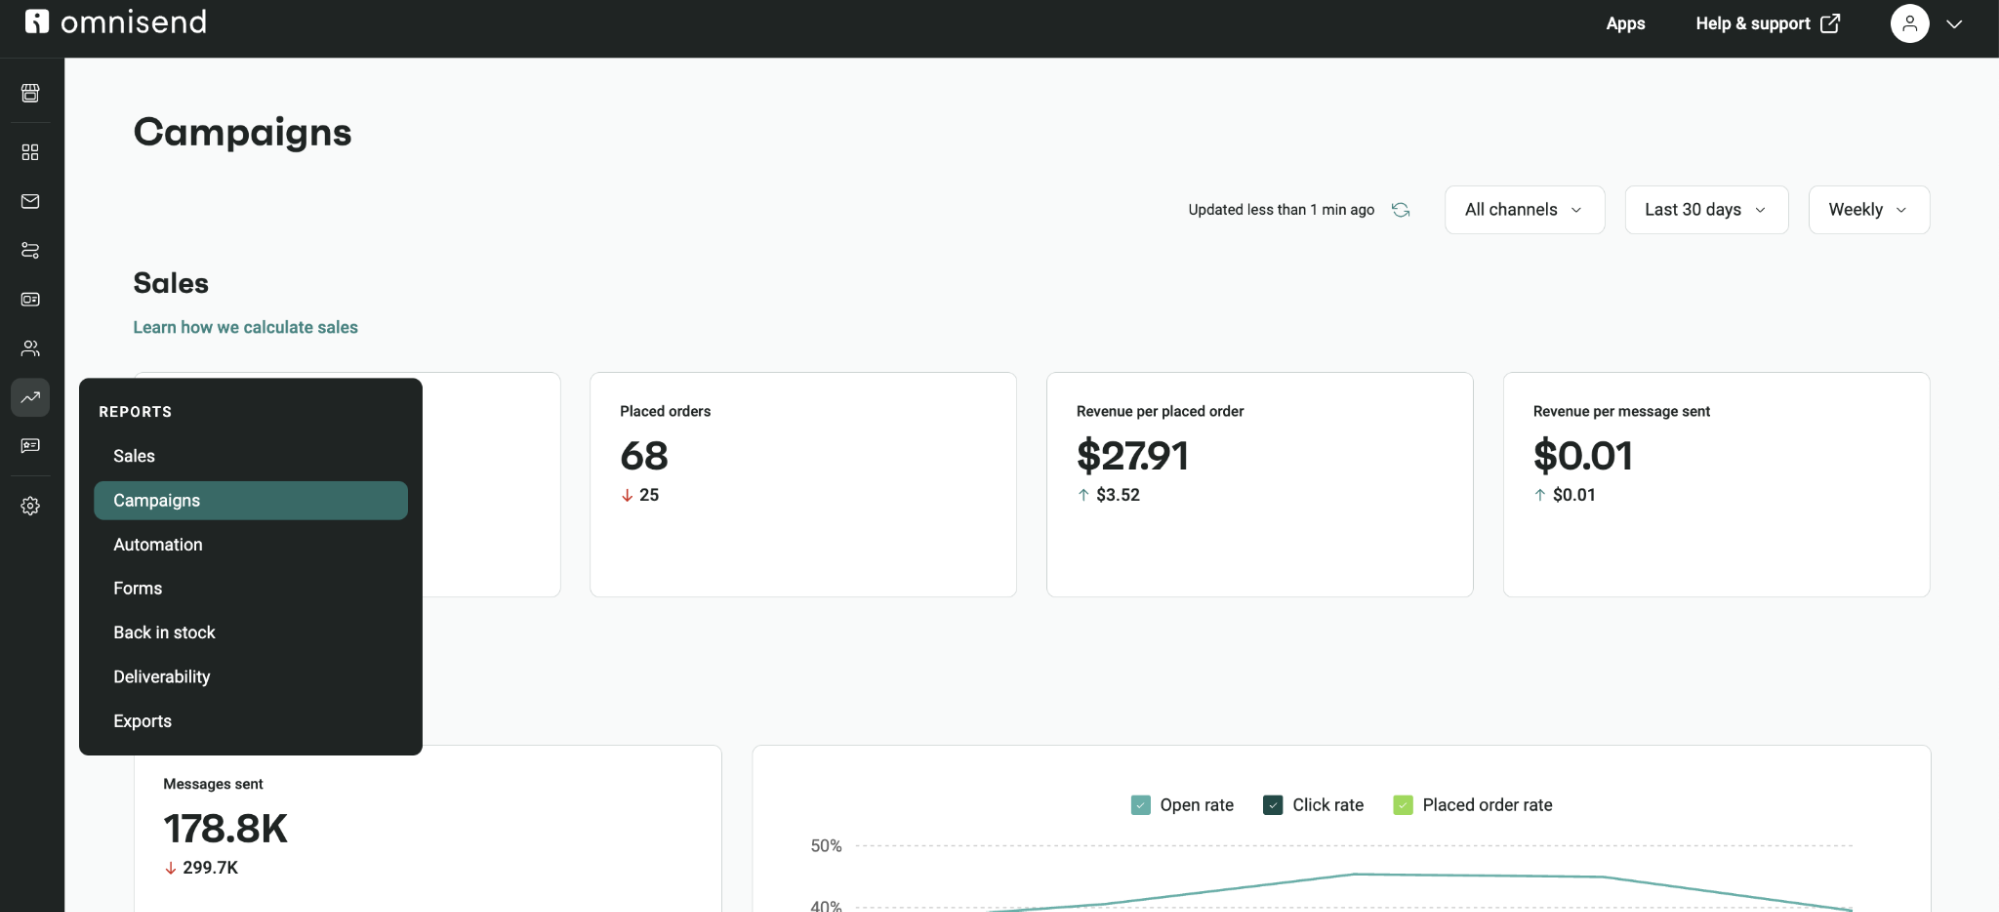Toggle the Open rate checkbox

[x=1140, y=804]
